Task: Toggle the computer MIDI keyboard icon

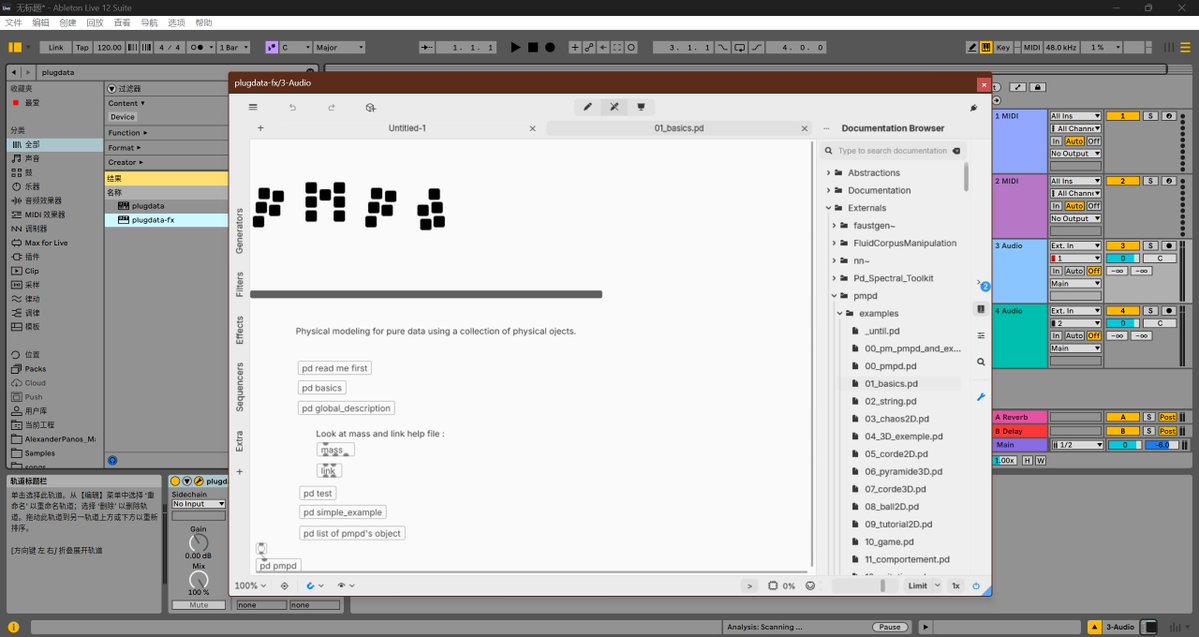Action: pyautogui.click(x=986, y=47)
